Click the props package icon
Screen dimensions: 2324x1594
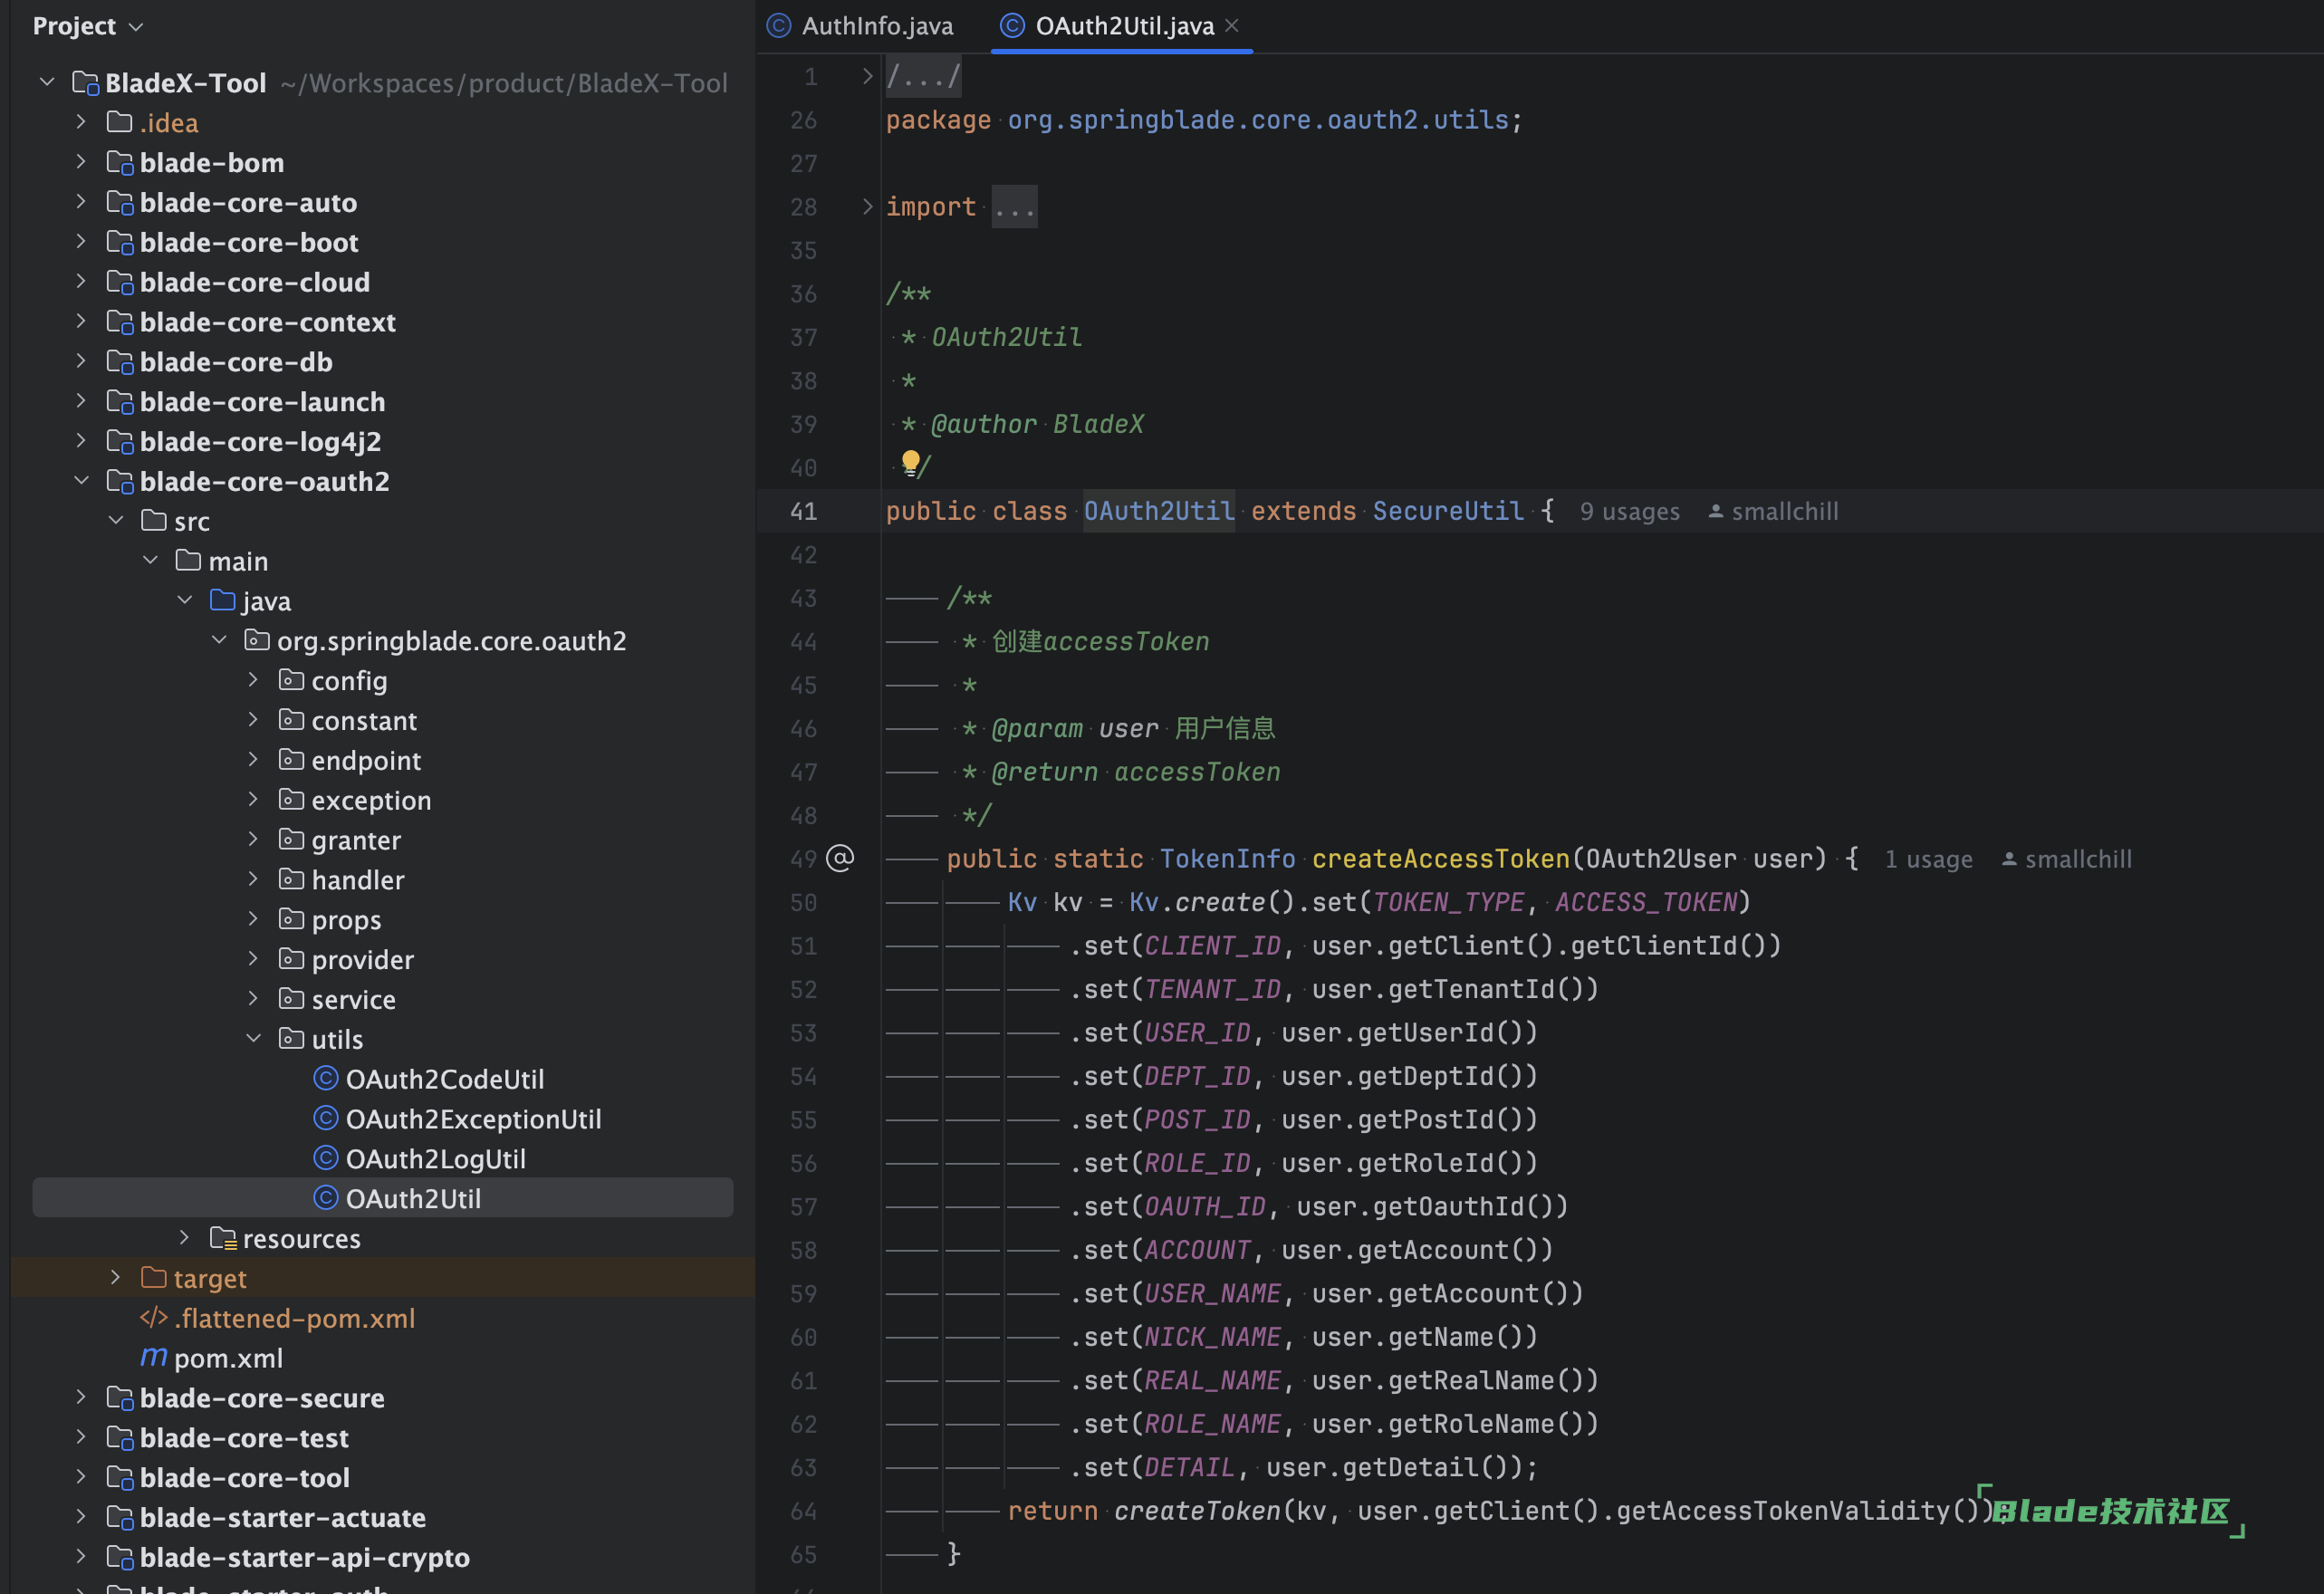point(291,919)
